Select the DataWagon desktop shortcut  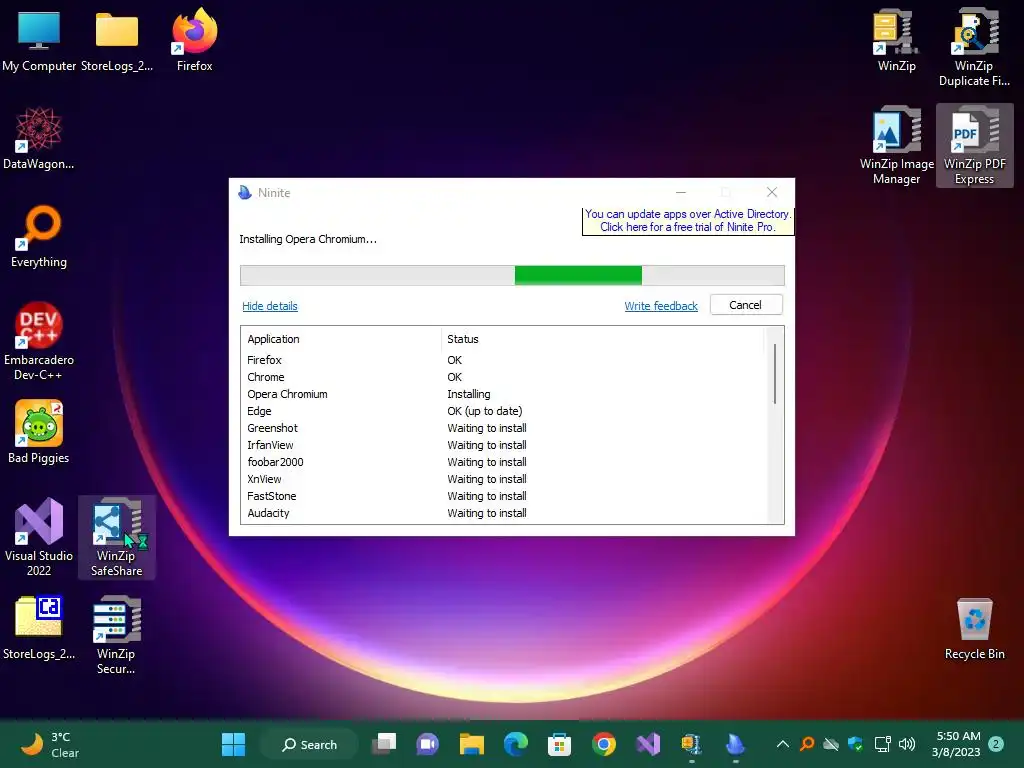pyautogui.click(x=39, y=138)
